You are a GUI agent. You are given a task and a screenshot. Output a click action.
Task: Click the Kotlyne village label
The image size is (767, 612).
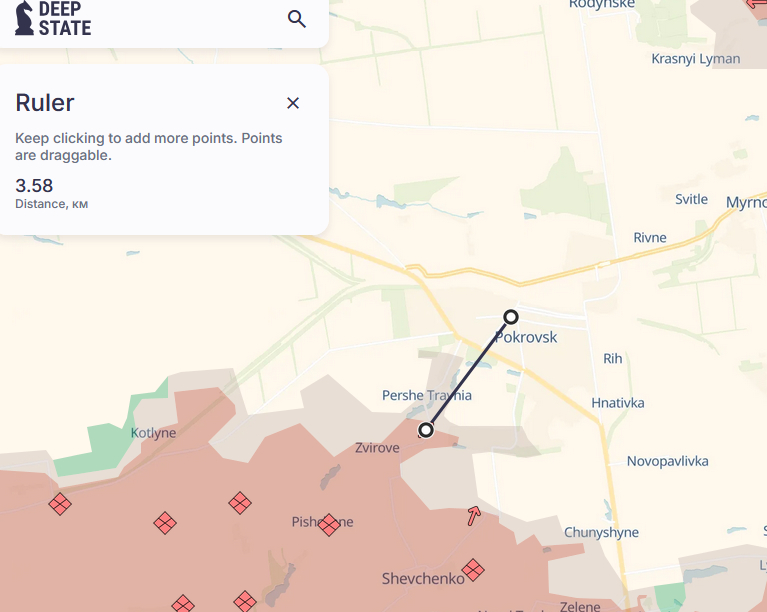pos(153,433)
